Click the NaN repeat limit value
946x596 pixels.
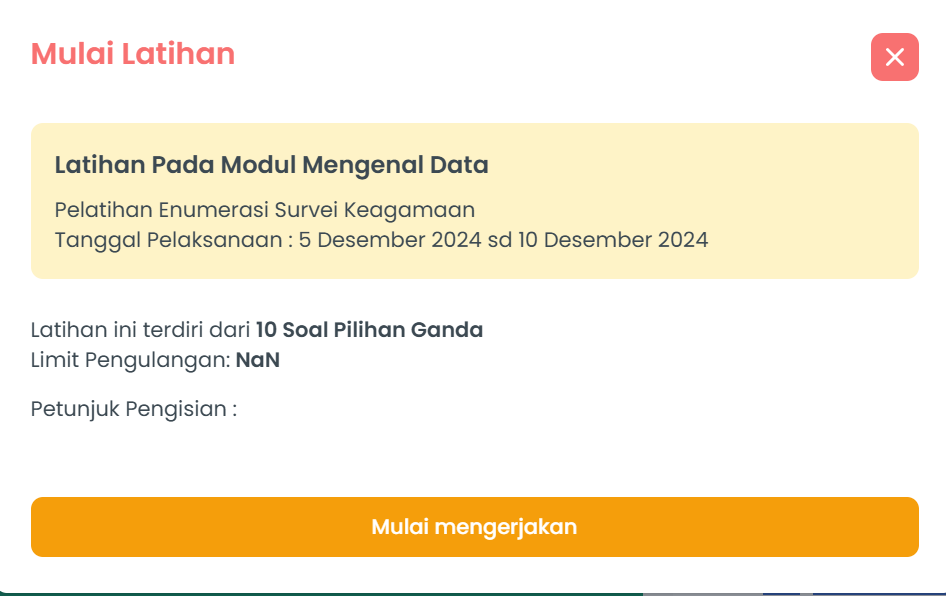click(x=258, y=360)
